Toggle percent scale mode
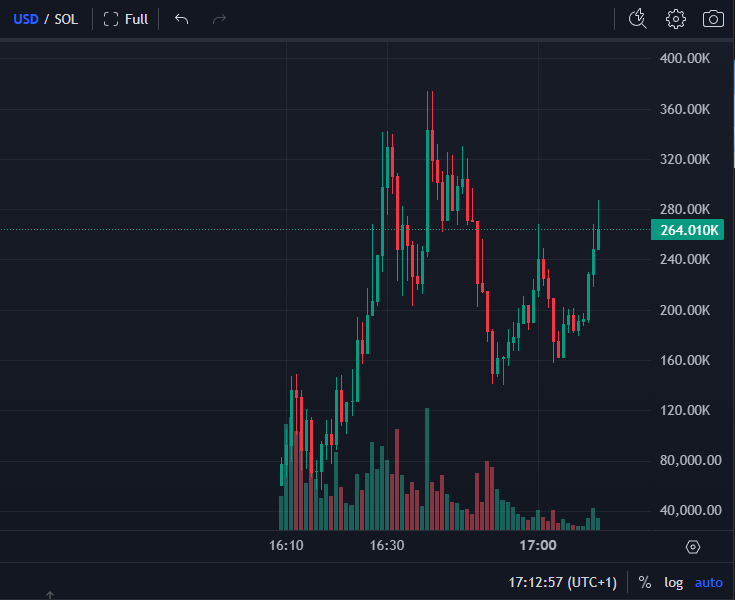This screenshot has width=735, height=600. [x=645, y=583]
